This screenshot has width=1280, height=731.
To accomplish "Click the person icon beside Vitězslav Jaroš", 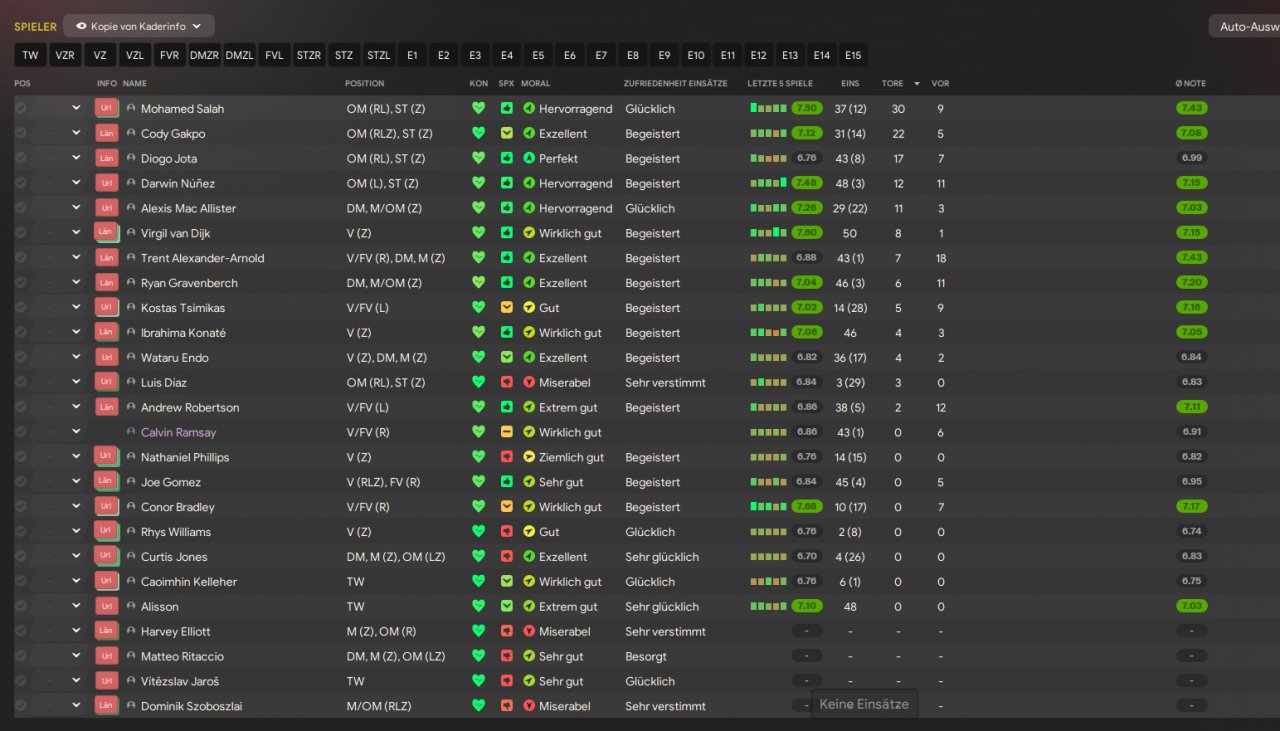I will (131, 681).
